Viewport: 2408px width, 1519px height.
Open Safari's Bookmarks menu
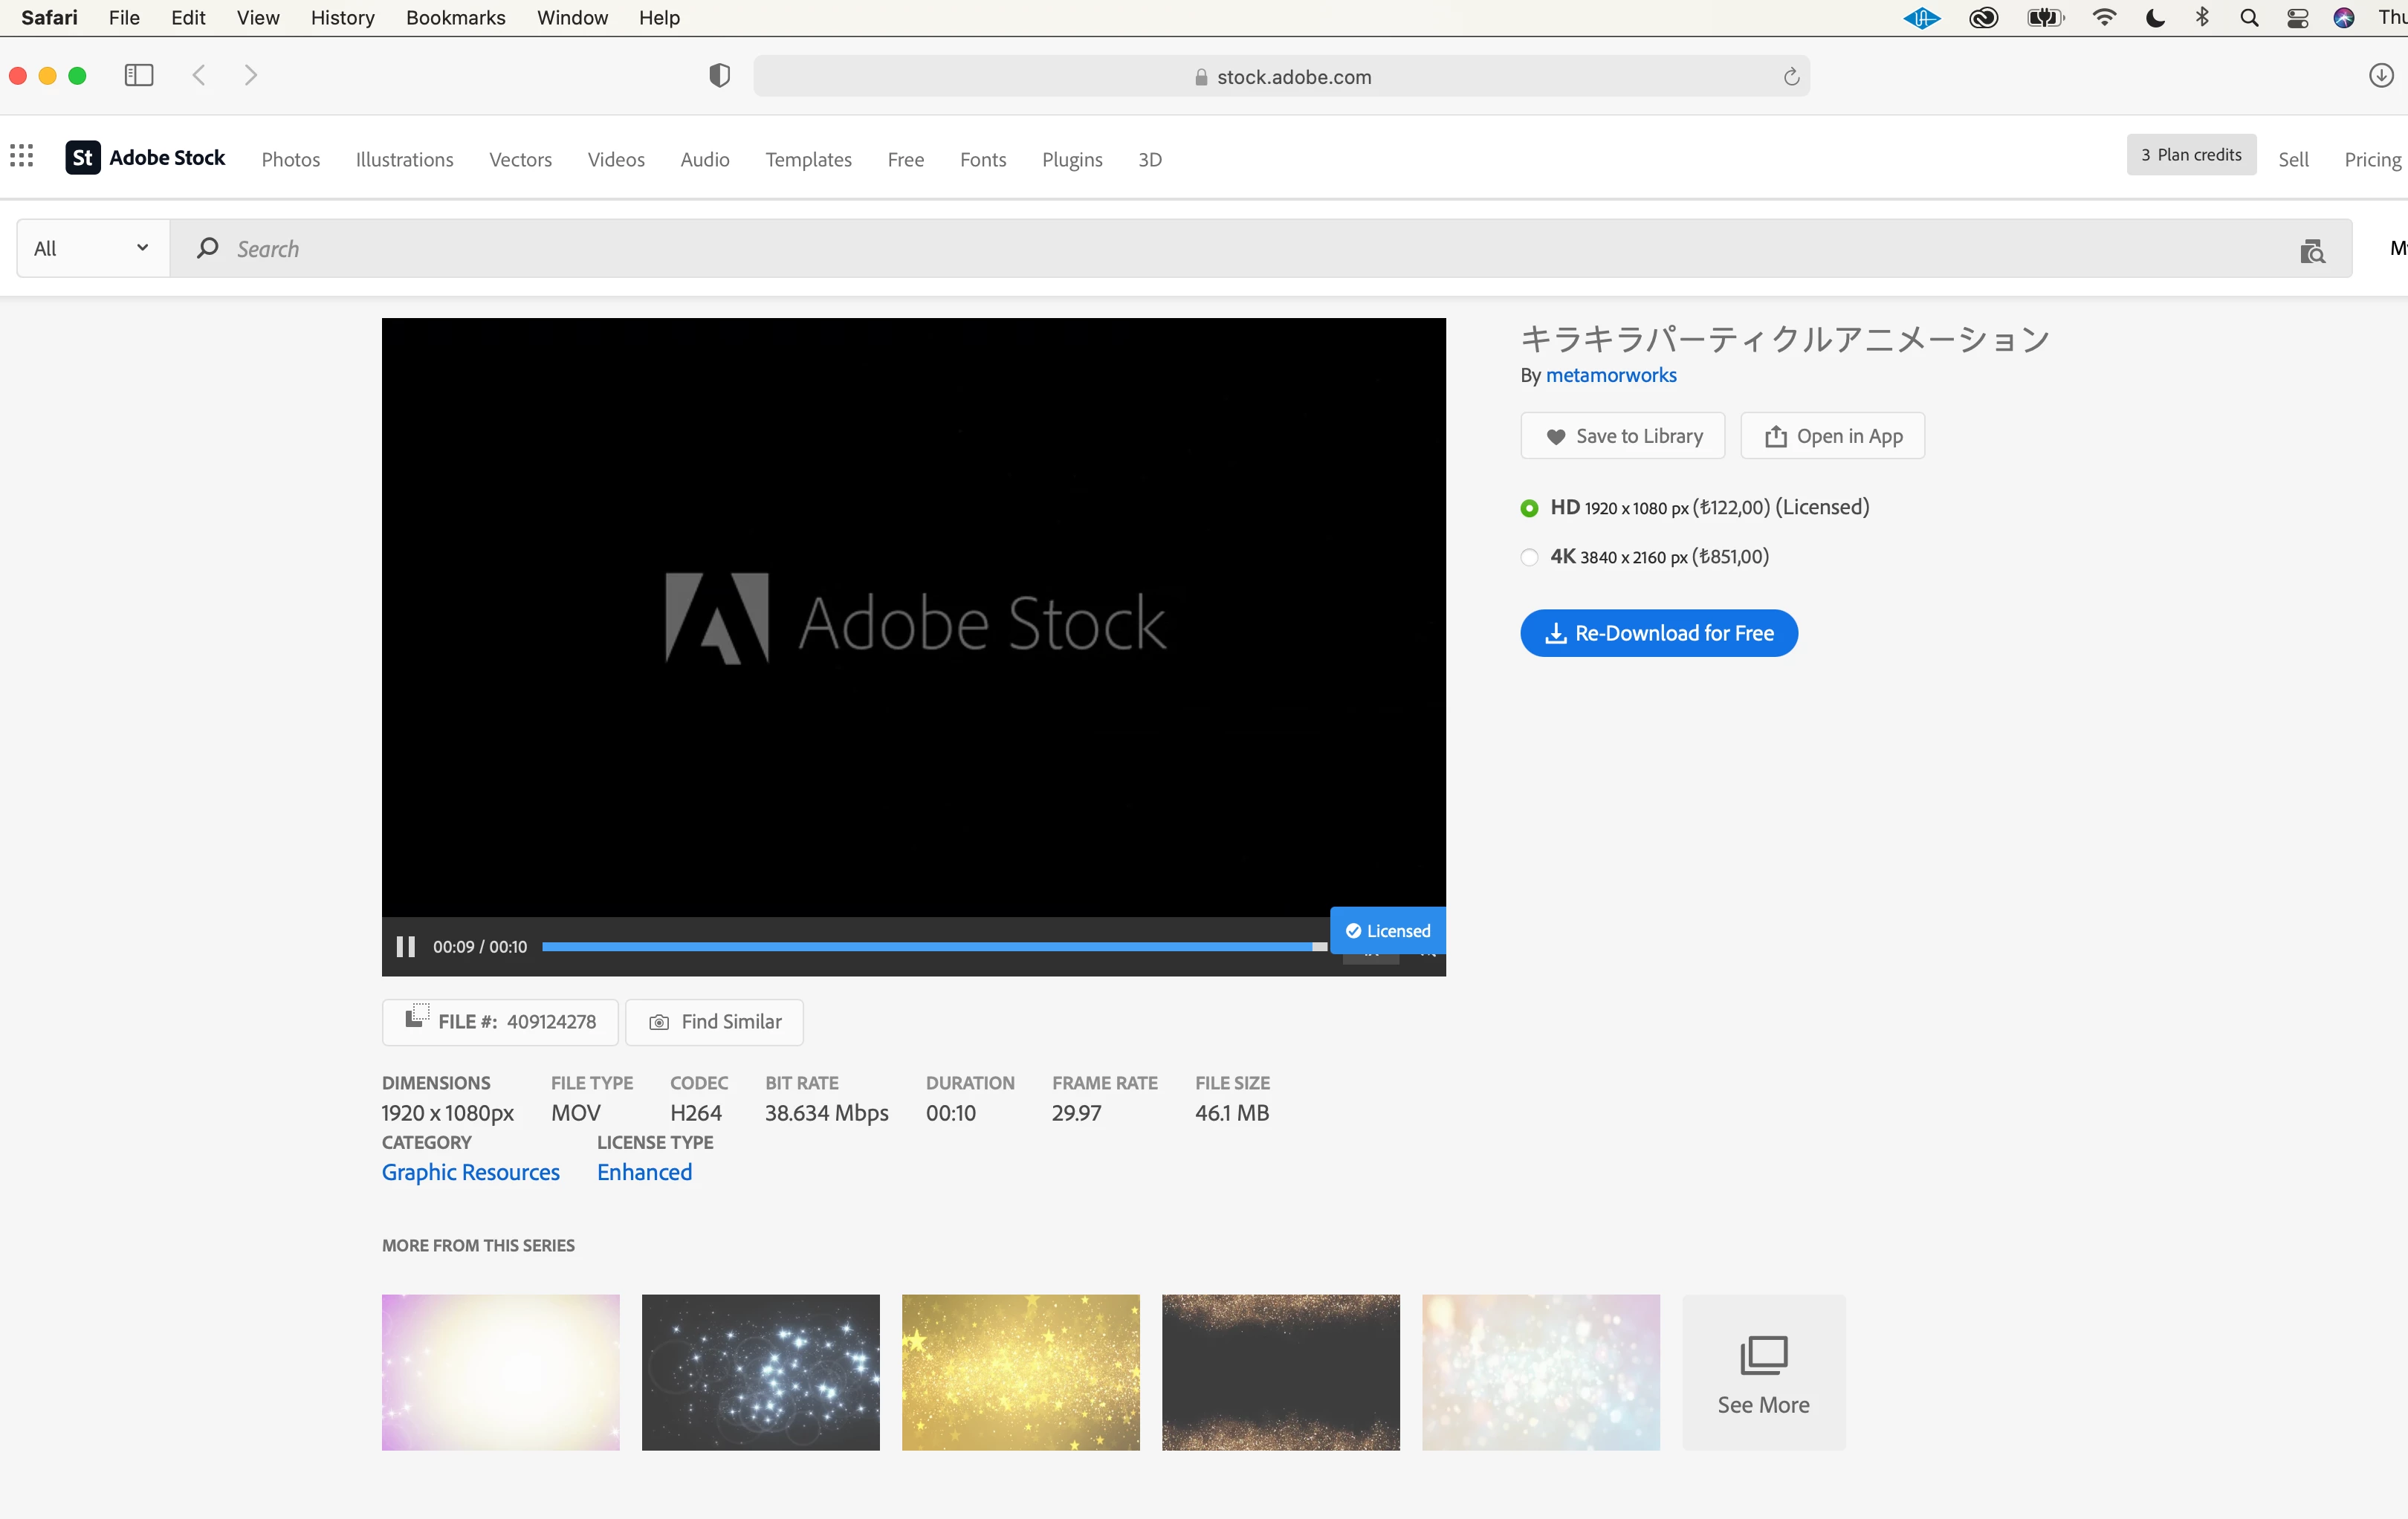tap(455, 18)
